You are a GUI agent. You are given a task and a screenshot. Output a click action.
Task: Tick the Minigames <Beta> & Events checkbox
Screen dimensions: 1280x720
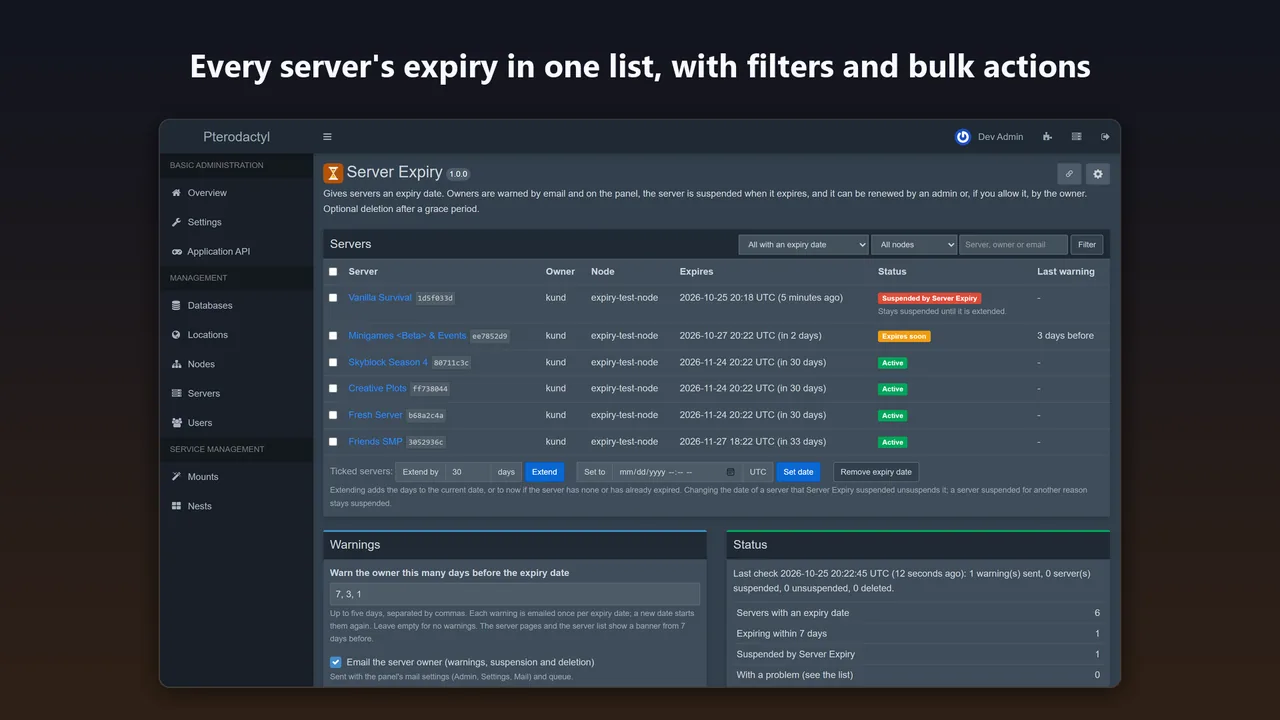[333, 336]
